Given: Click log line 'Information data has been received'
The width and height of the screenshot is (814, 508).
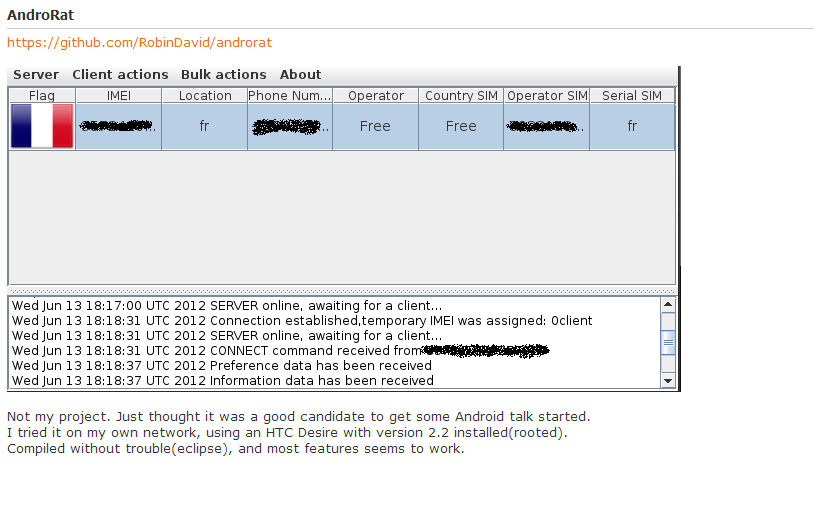Looking at the screenshot, I should pyautogui.click(x=223, y=381).
